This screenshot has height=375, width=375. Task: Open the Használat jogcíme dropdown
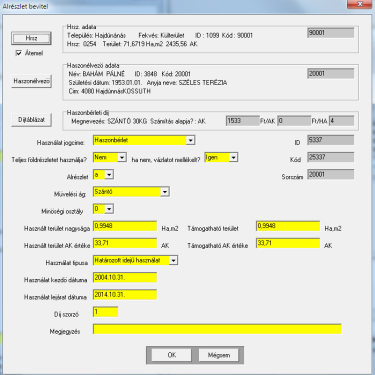click(x=190, y=140)
